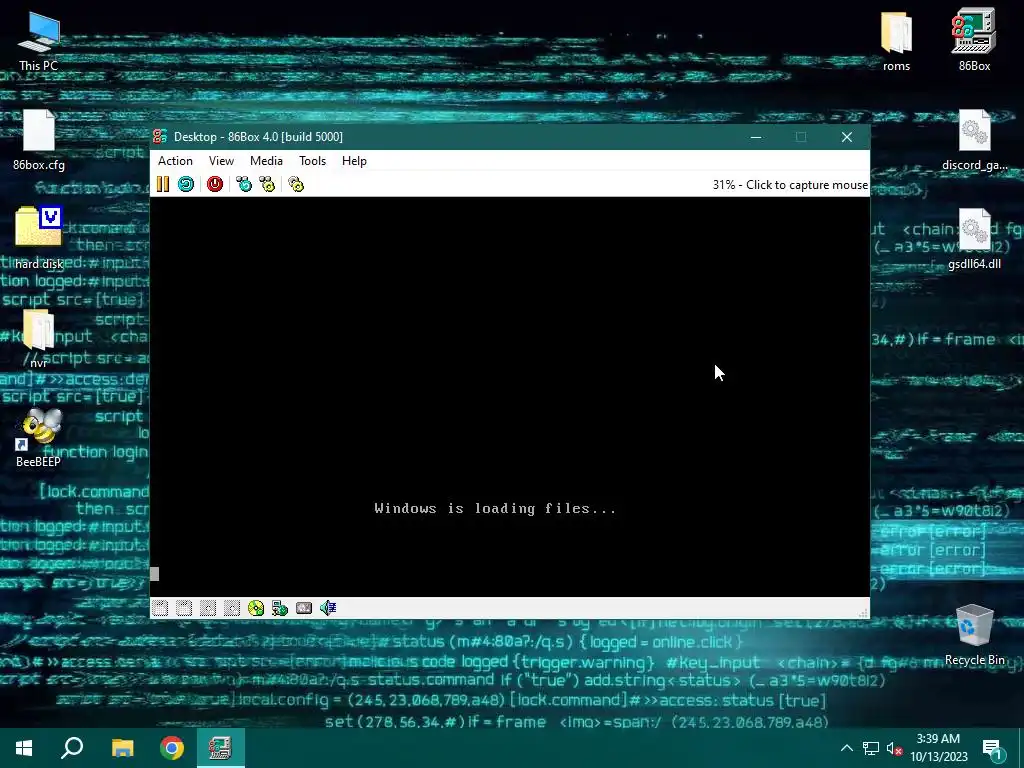Image resolution: width=1024 pixels, height=768 pixels.
Task: Open File Explorer from the taskbar
Action: point(122,748)
